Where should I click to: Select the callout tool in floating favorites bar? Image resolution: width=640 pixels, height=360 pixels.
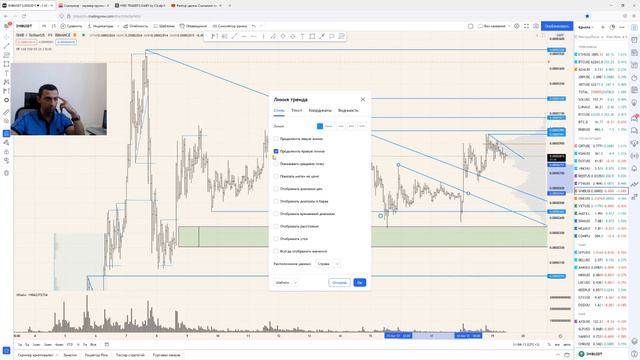pos(332,36)
